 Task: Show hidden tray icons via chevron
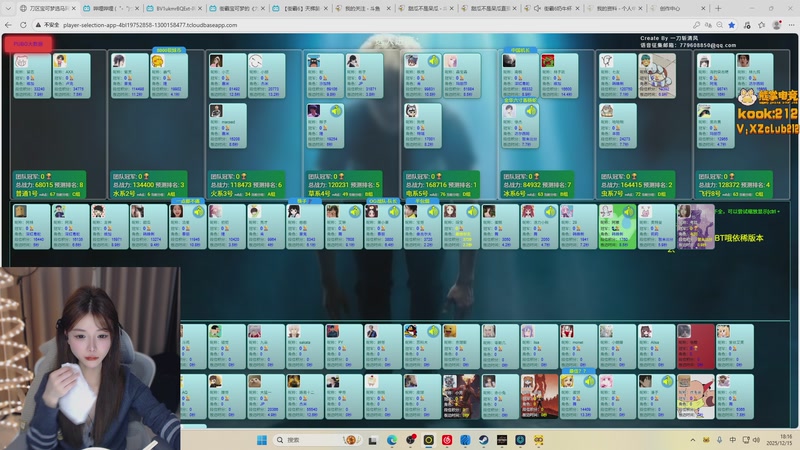[692, 440]
